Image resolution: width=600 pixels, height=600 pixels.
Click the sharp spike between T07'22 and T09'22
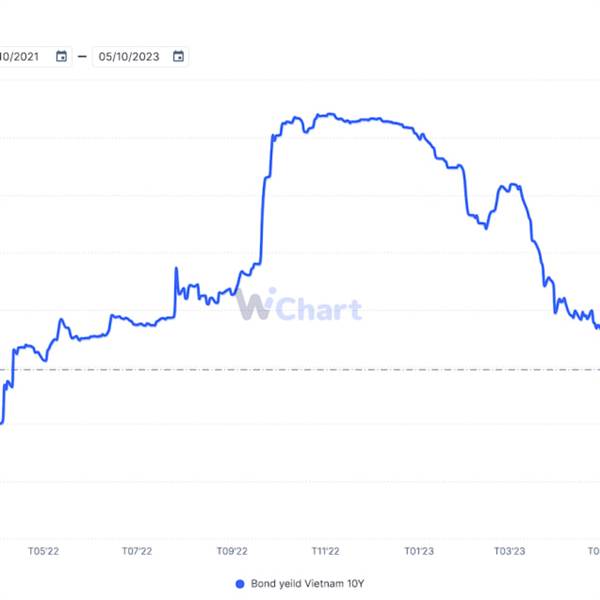pyautogui.click(x=176, y=269)
